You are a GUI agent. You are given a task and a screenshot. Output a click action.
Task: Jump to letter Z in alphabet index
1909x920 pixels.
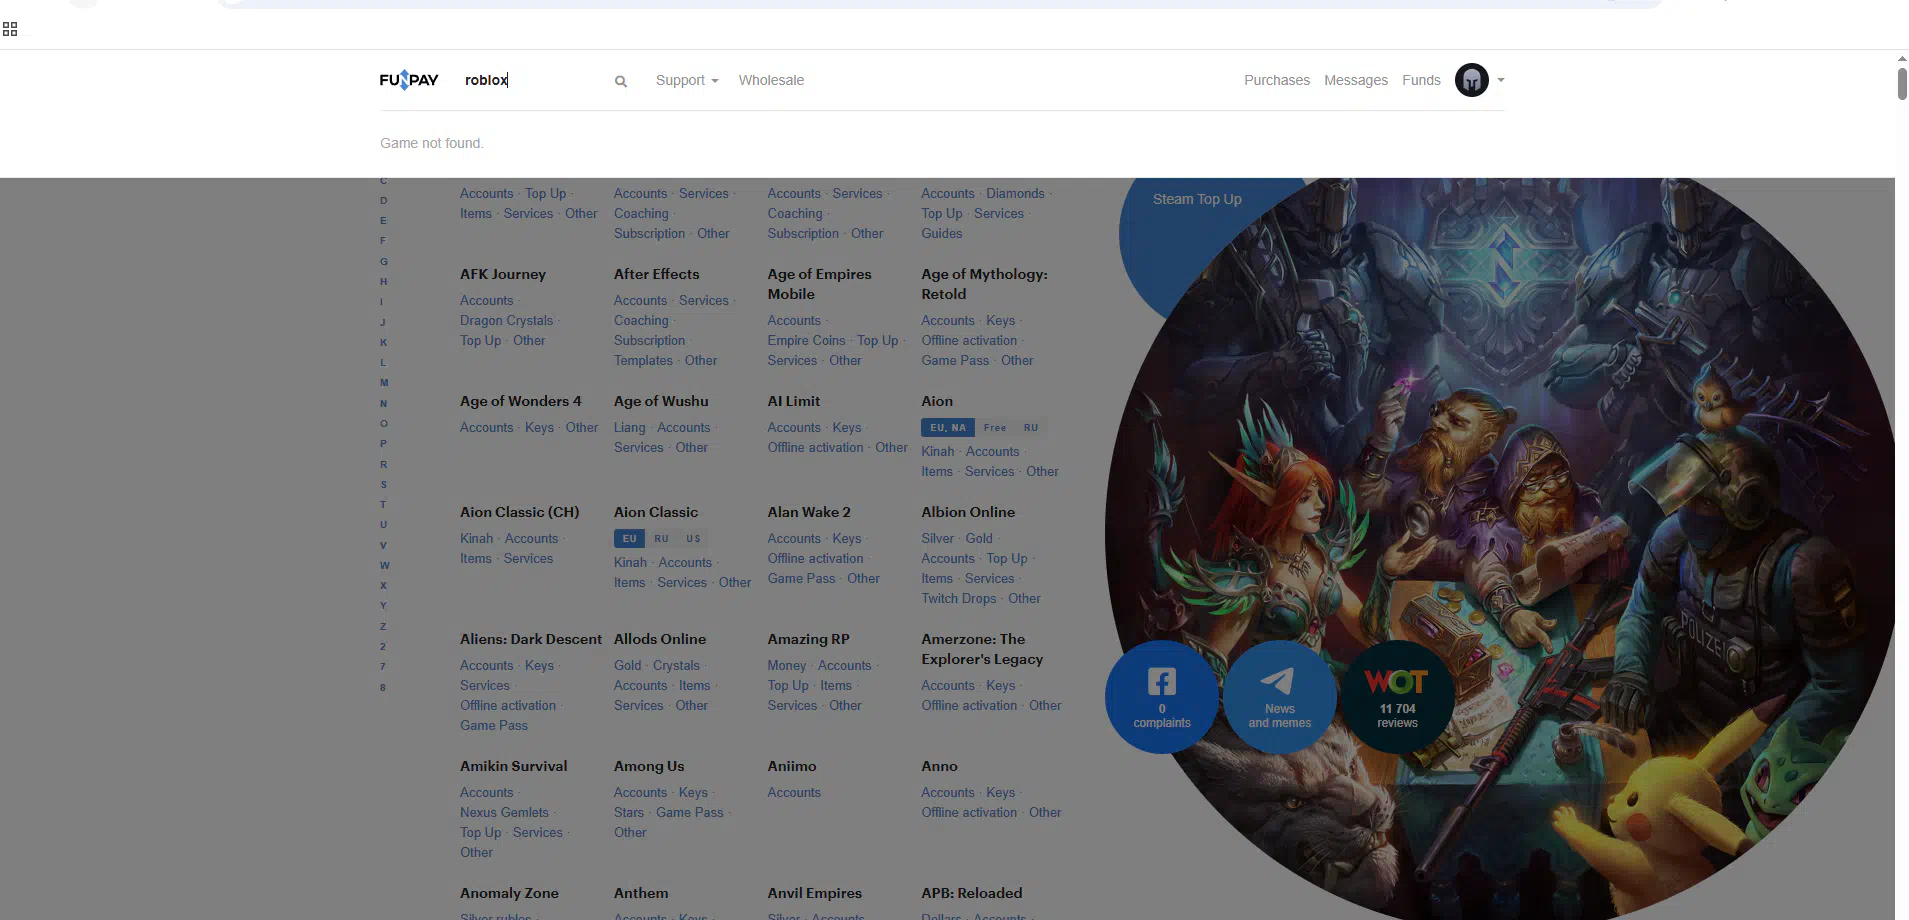point(383,627)
